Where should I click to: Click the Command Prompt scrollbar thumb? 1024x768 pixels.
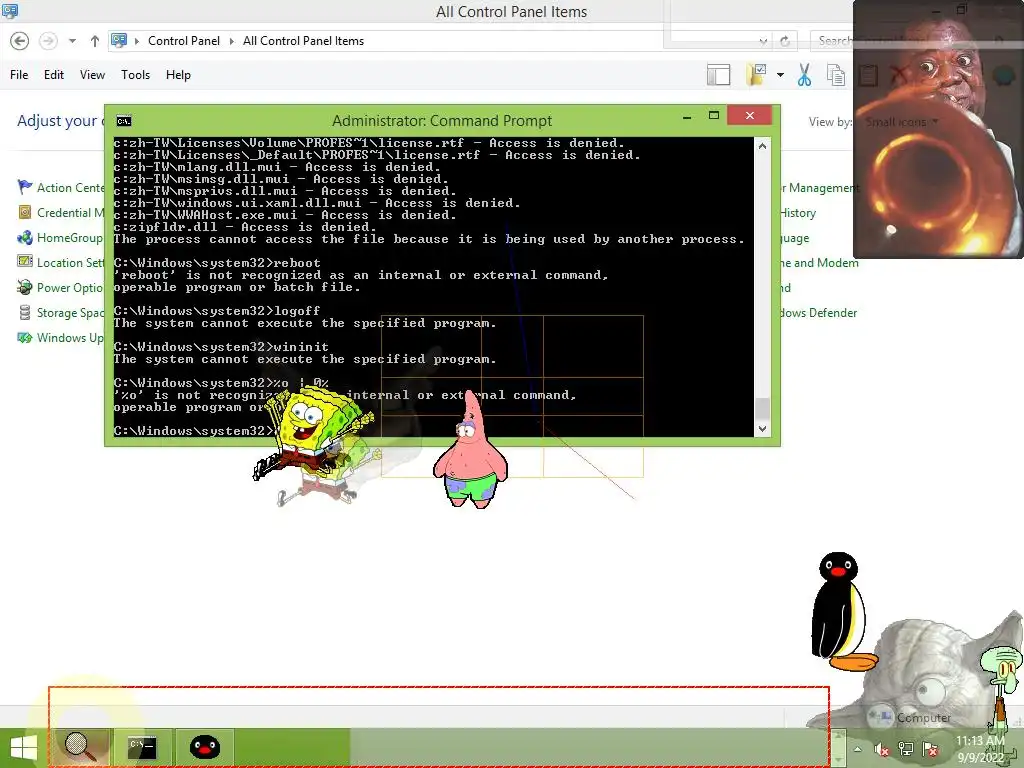(x=762, y=409)
